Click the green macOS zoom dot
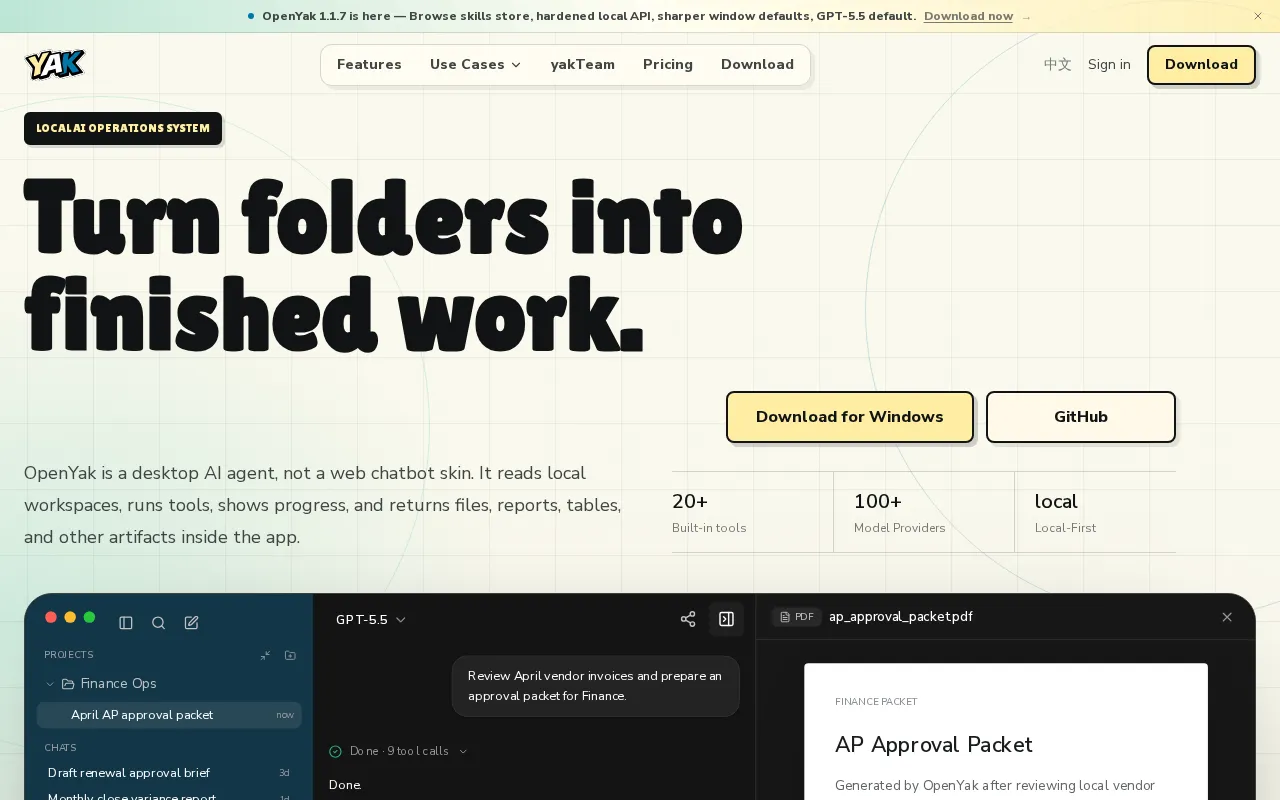This screenshot has width=1280, height=800. coord(89,617)
